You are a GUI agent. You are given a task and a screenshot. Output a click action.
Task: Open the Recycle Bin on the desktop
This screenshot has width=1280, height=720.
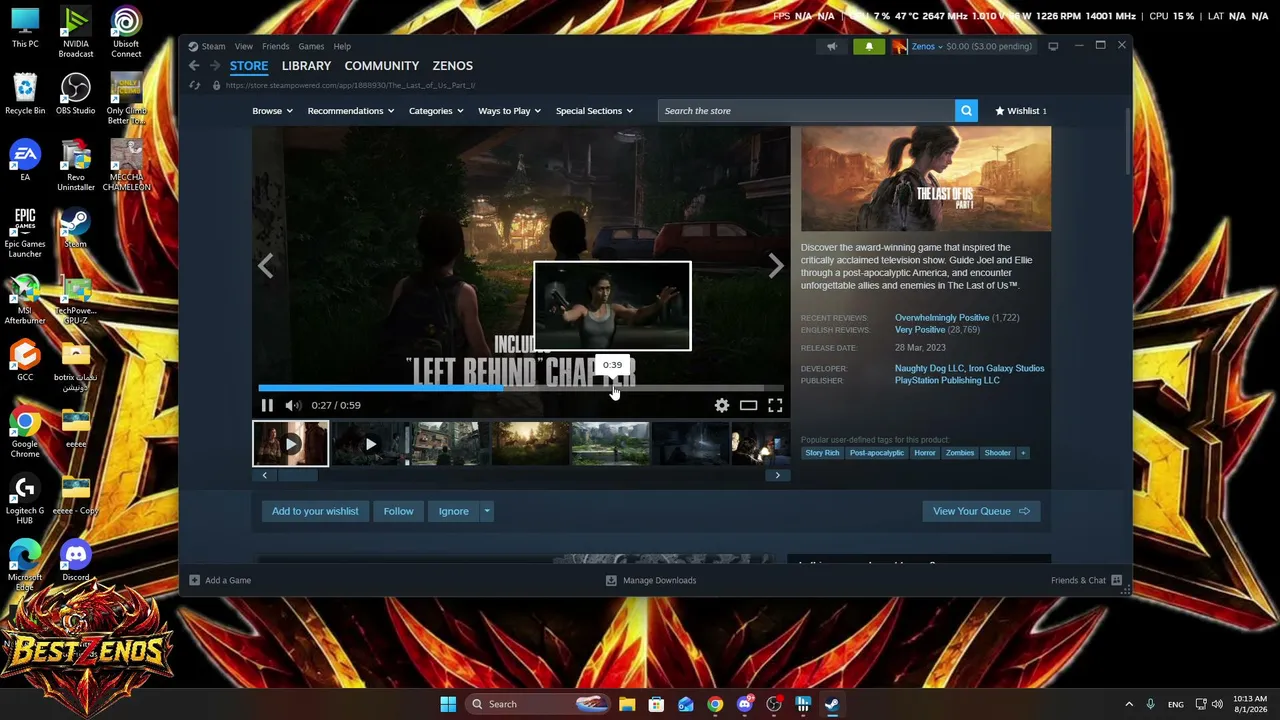click(x=25, y=94)
